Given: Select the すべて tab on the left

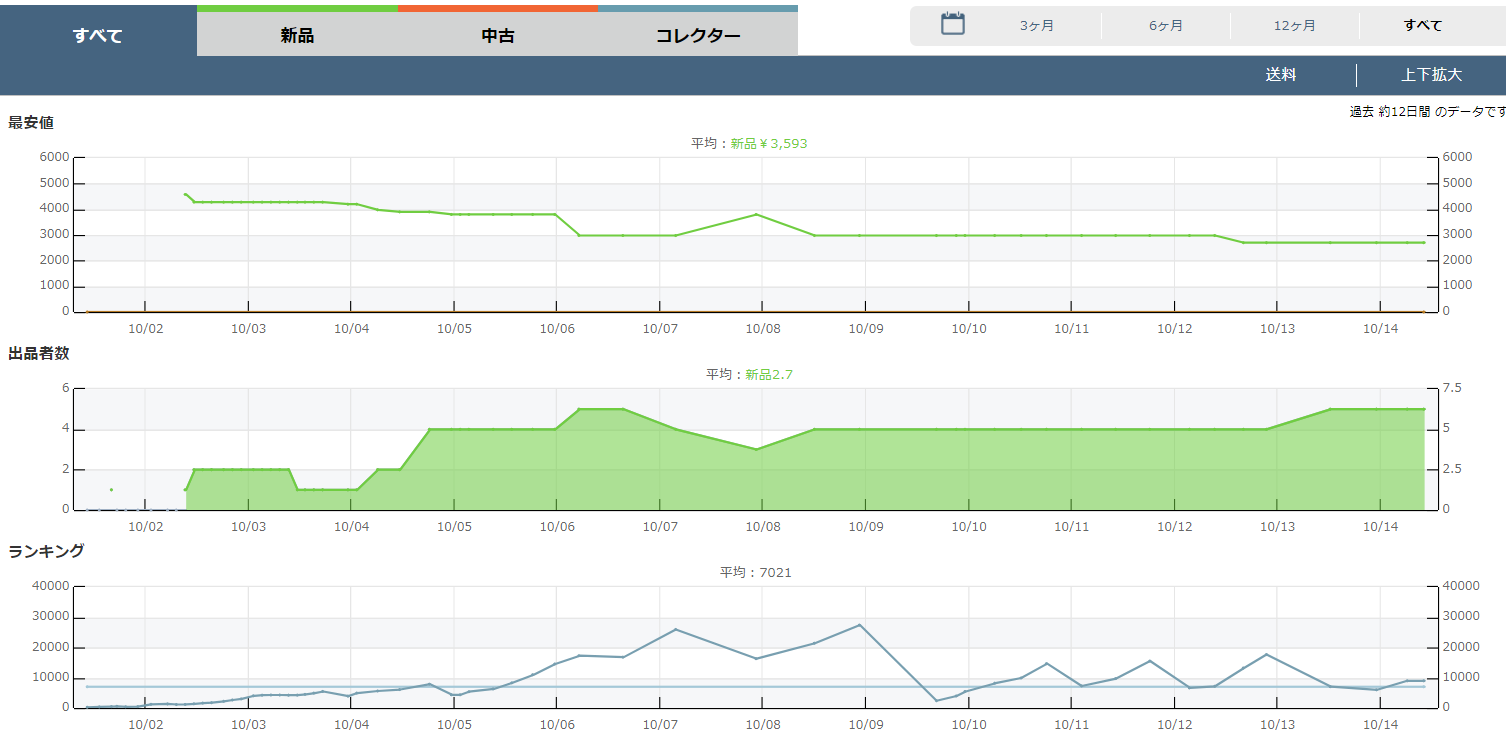Looking at the screenshot, I should [x=98, y=36].
